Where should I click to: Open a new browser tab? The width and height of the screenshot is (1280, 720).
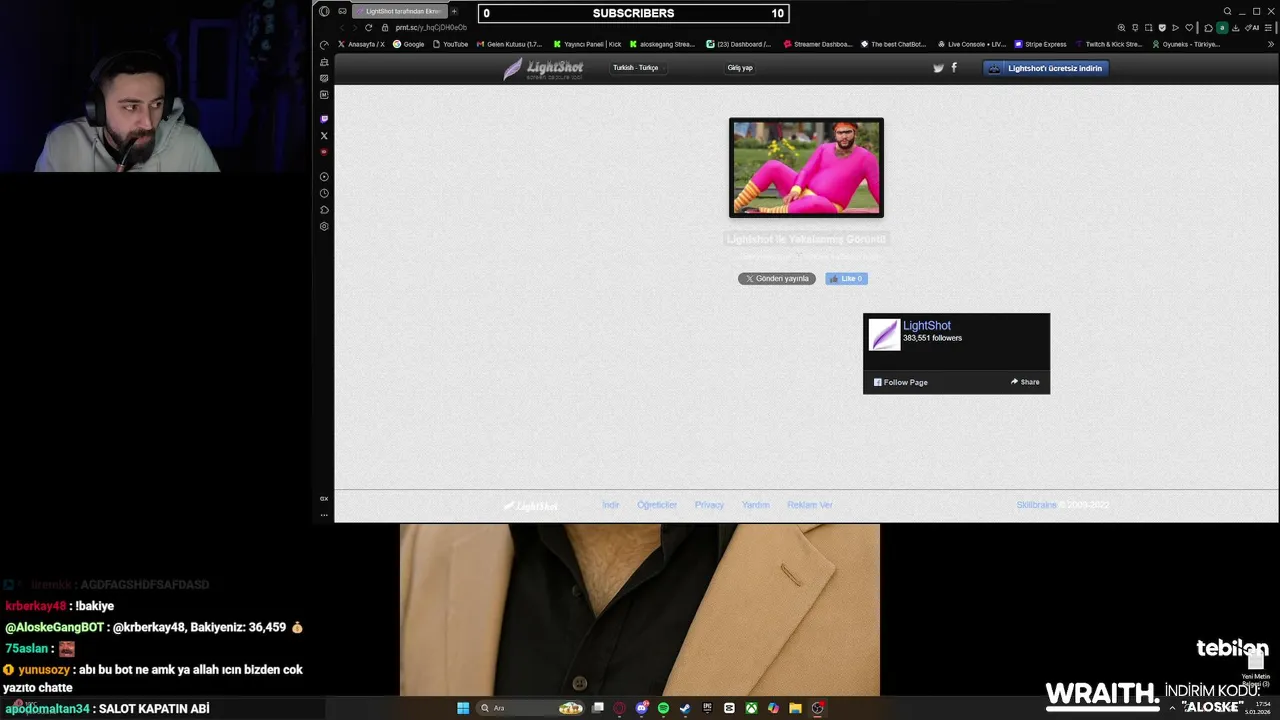454,11
